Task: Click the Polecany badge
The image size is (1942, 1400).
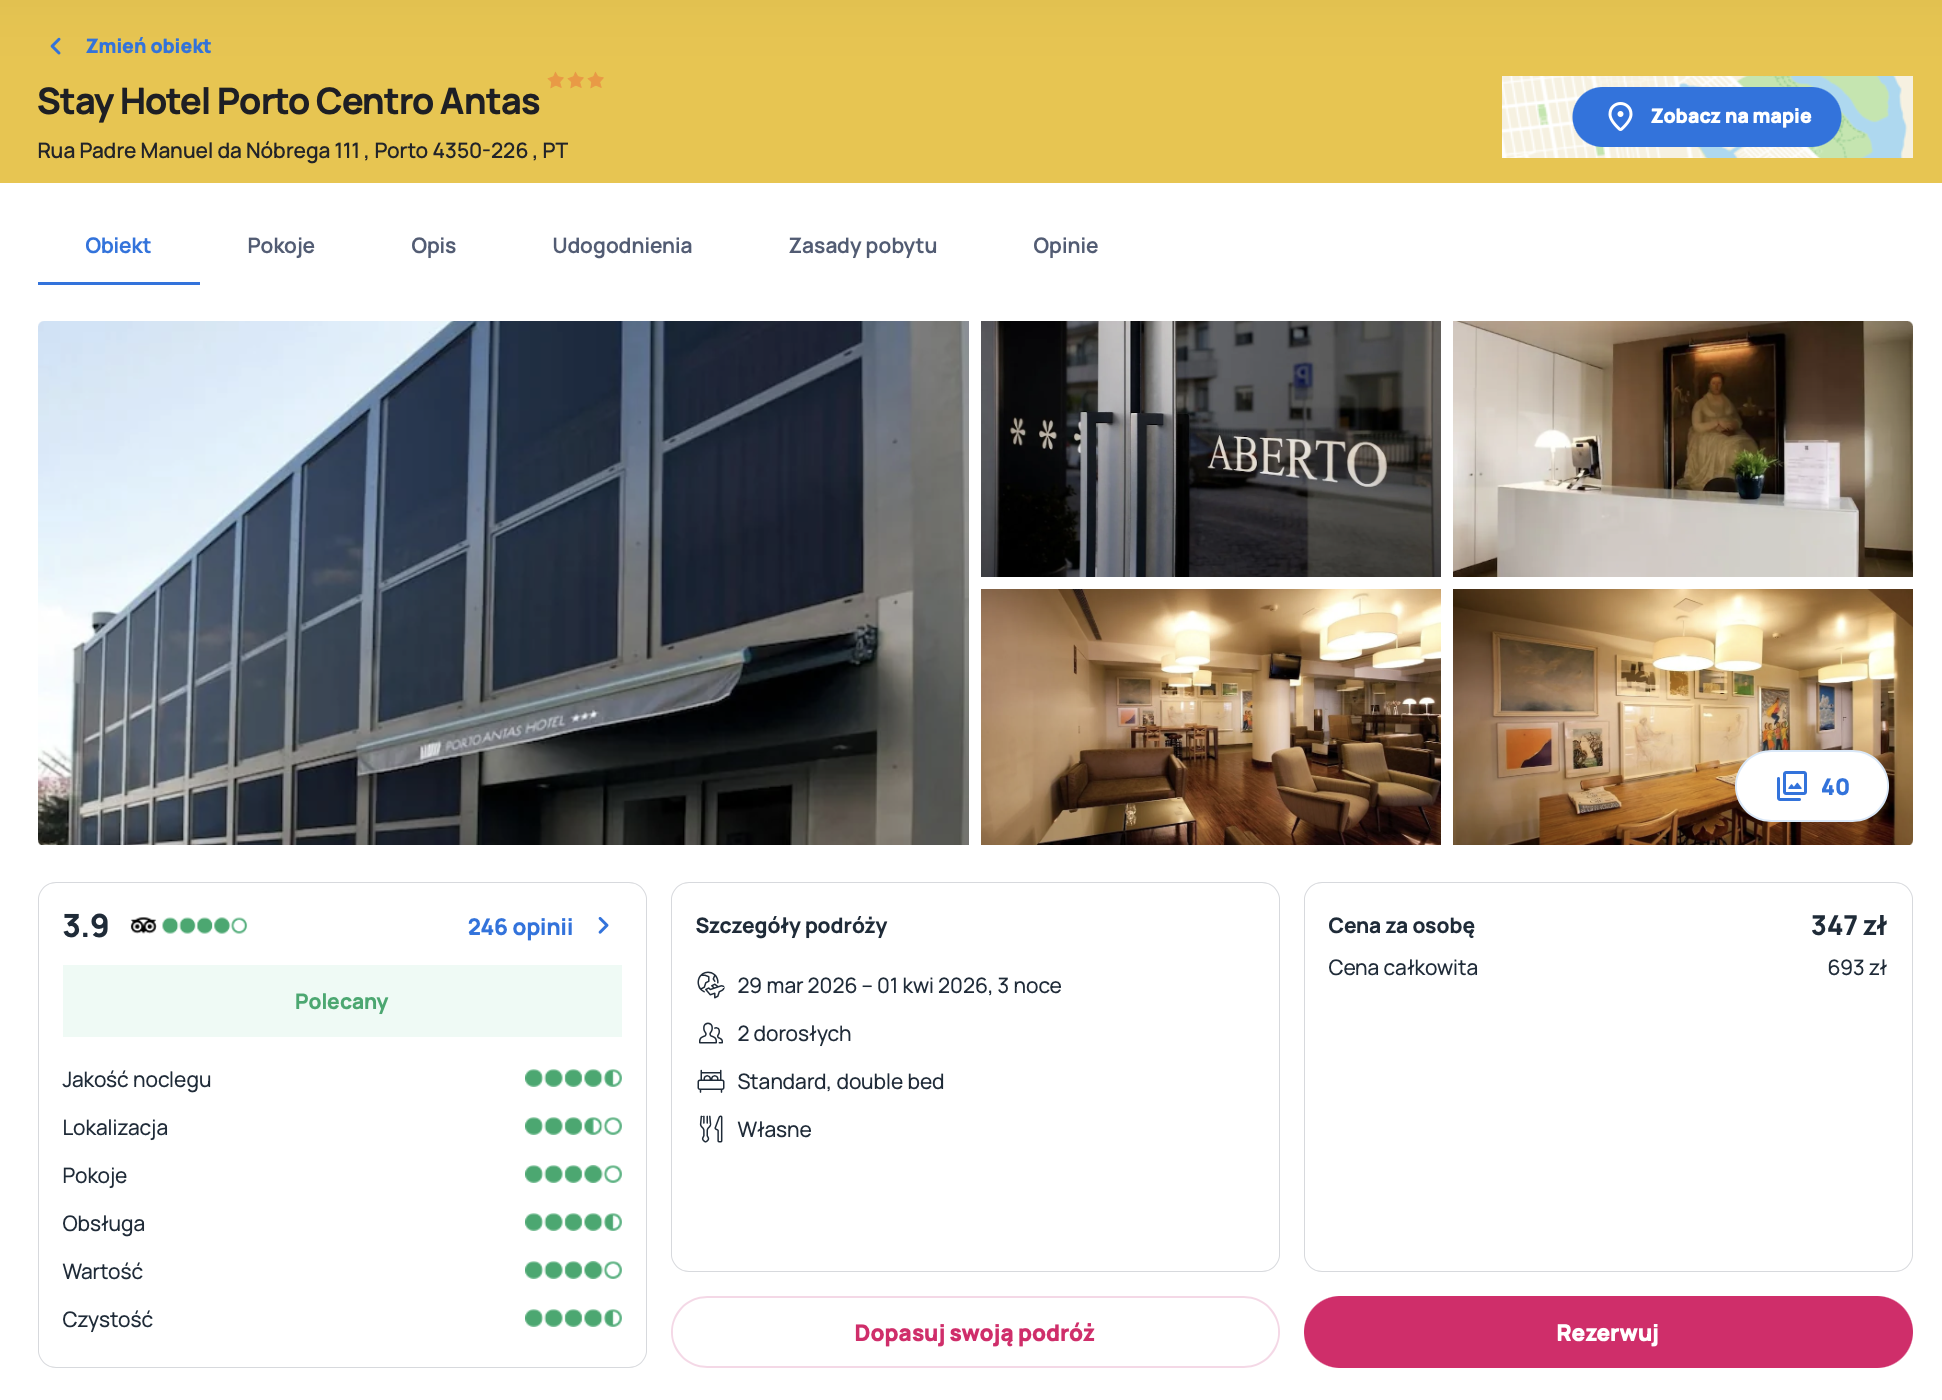Action: (342, 1002)
